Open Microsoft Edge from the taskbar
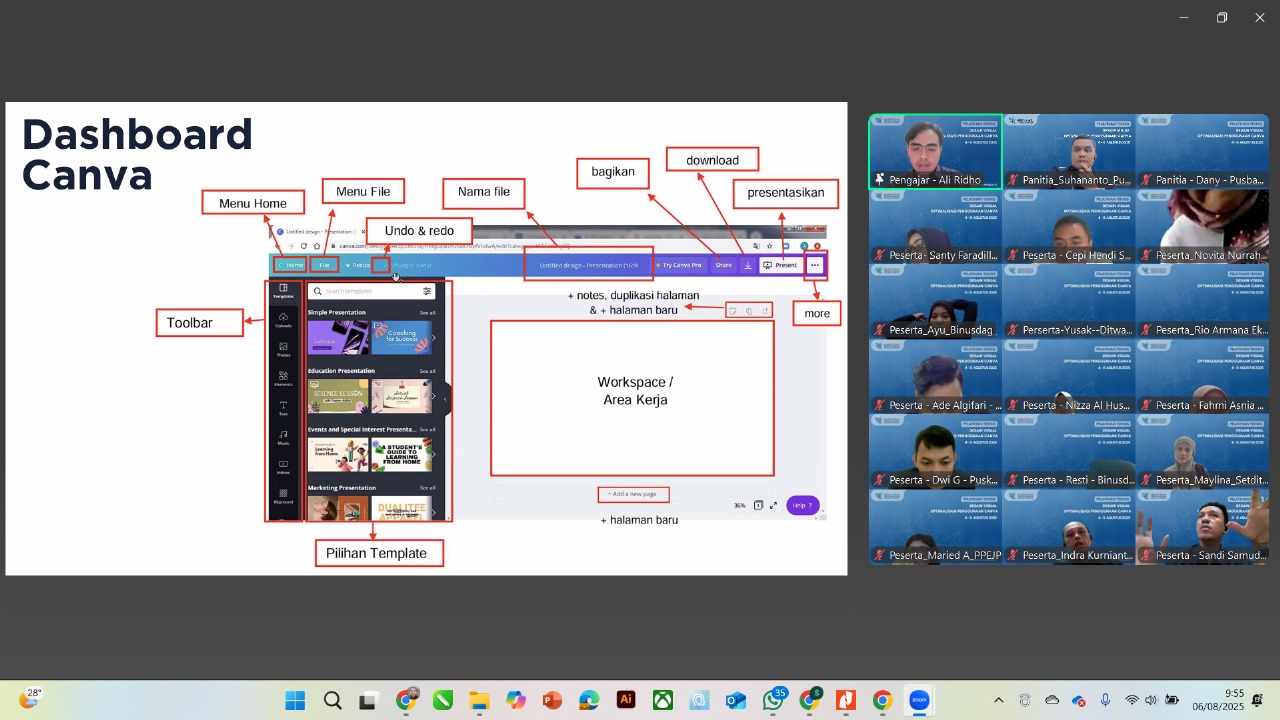Image resolution: width=1280 pixels, height=720 pixels. (x=589, y=700)
